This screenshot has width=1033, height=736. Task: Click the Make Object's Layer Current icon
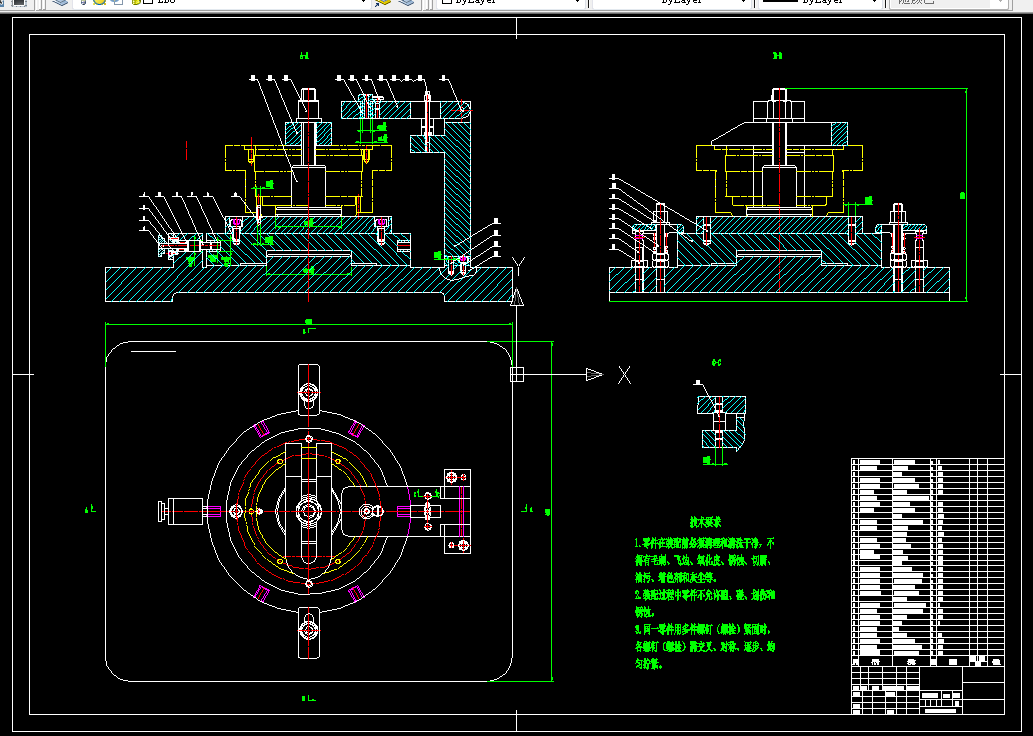383,2
